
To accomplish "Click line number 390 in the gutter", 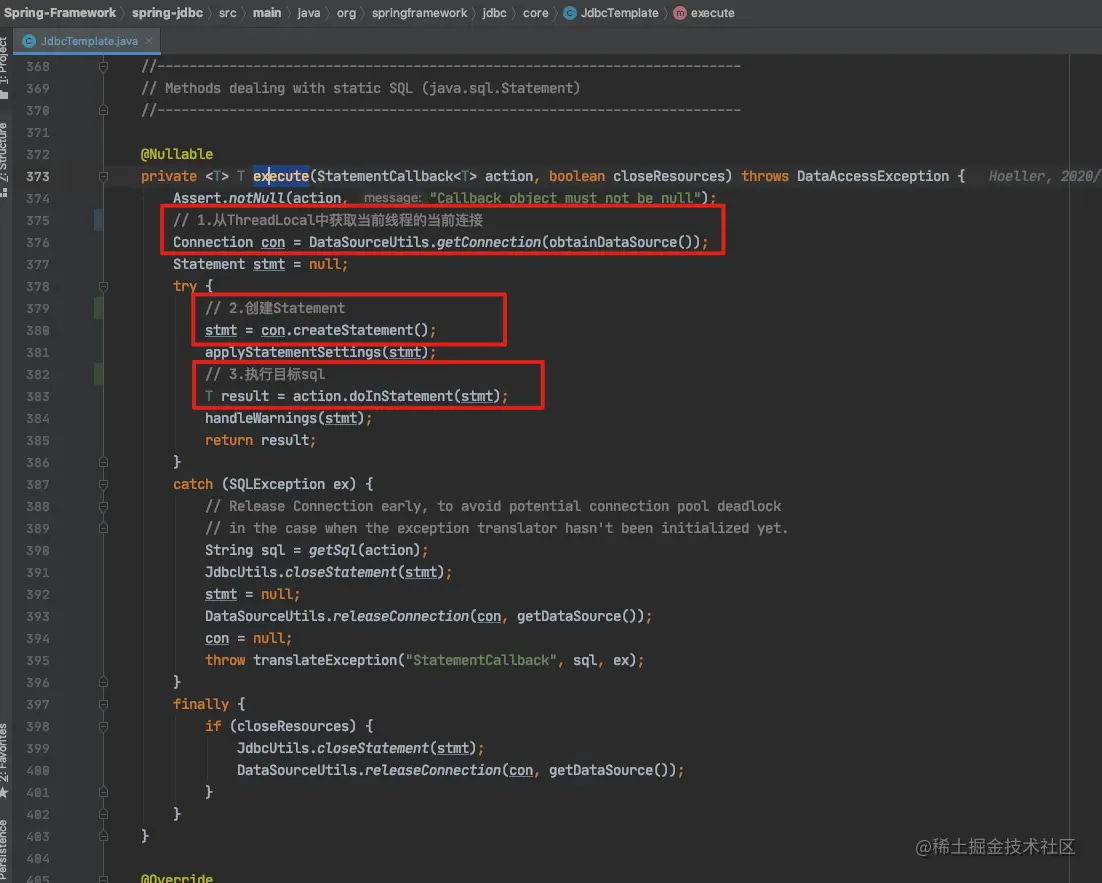I will coord(38,550).
